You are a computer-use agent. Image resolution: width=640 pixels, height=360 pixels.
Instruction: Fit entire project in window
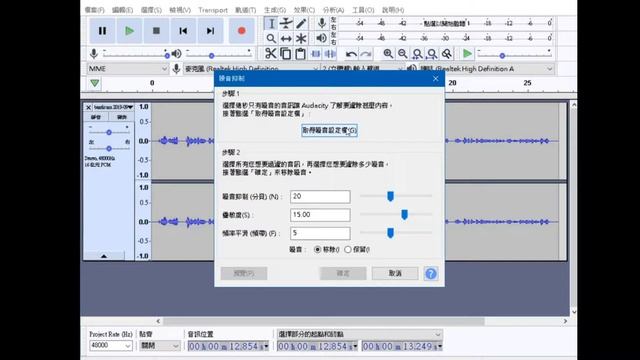432,53
